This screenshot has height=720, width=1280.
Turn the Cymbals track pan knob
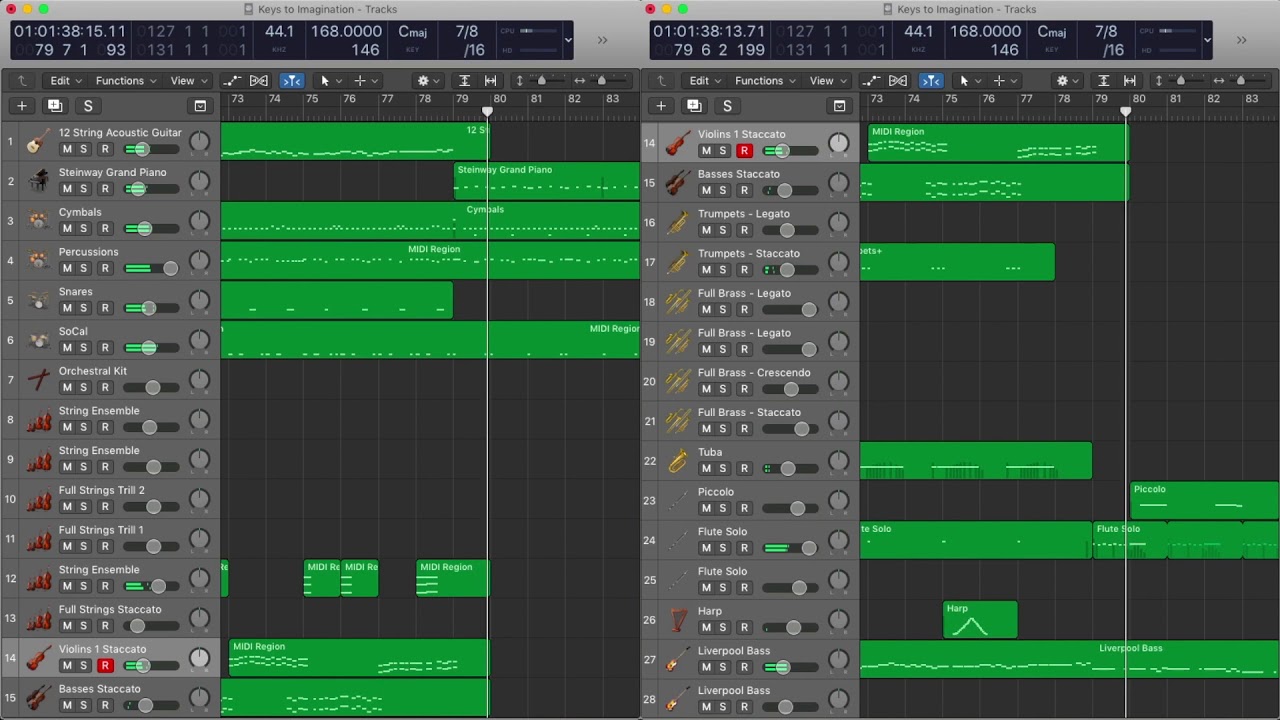click(200, 221)
